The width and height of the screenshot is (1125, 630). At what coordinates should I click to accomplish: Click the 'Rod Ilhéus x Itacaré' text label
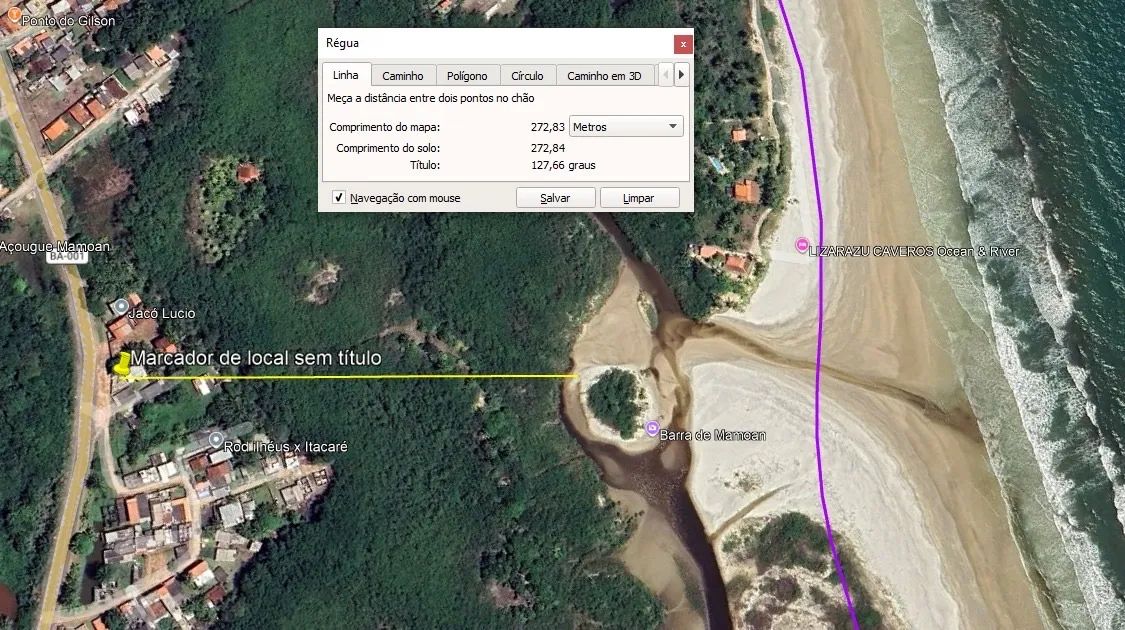point(286,446)
